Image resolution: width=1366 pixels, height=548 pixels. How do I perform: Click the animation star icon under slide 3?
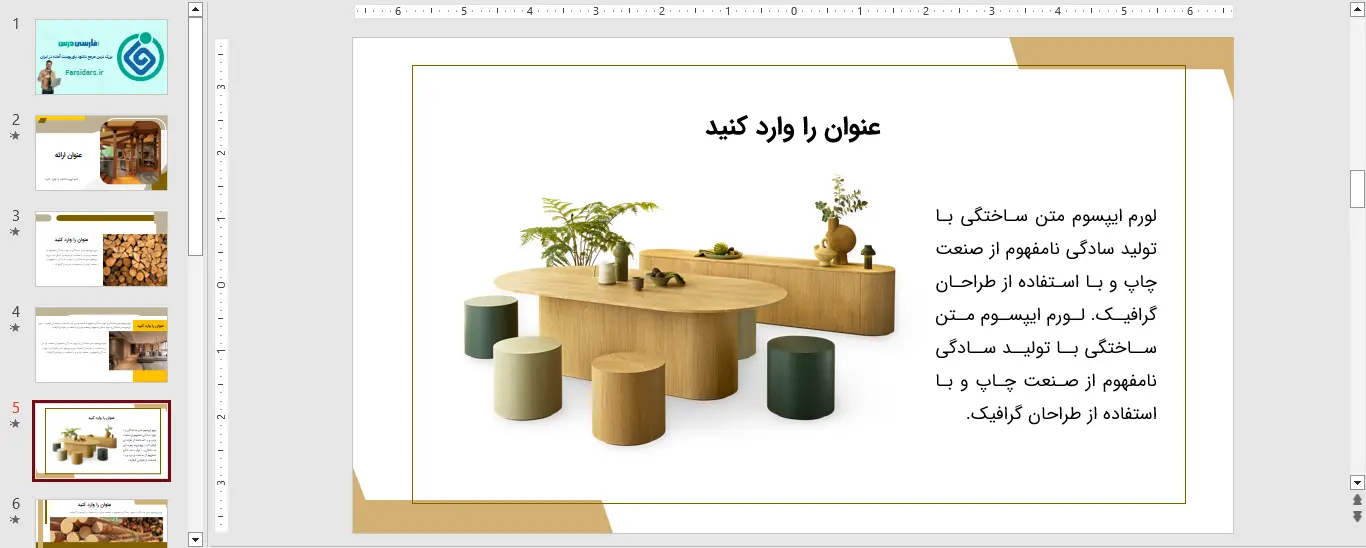pyautogui.click(x=15, y=231)
